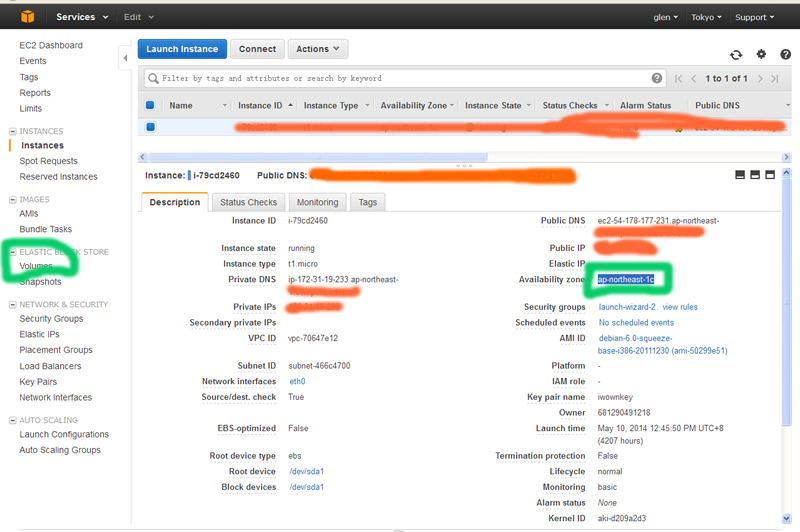This screenshot has height=532, width=800.
Task: Open Root device /dev/sda1 link
Action: pyautogui.click(x=307, y=471)
